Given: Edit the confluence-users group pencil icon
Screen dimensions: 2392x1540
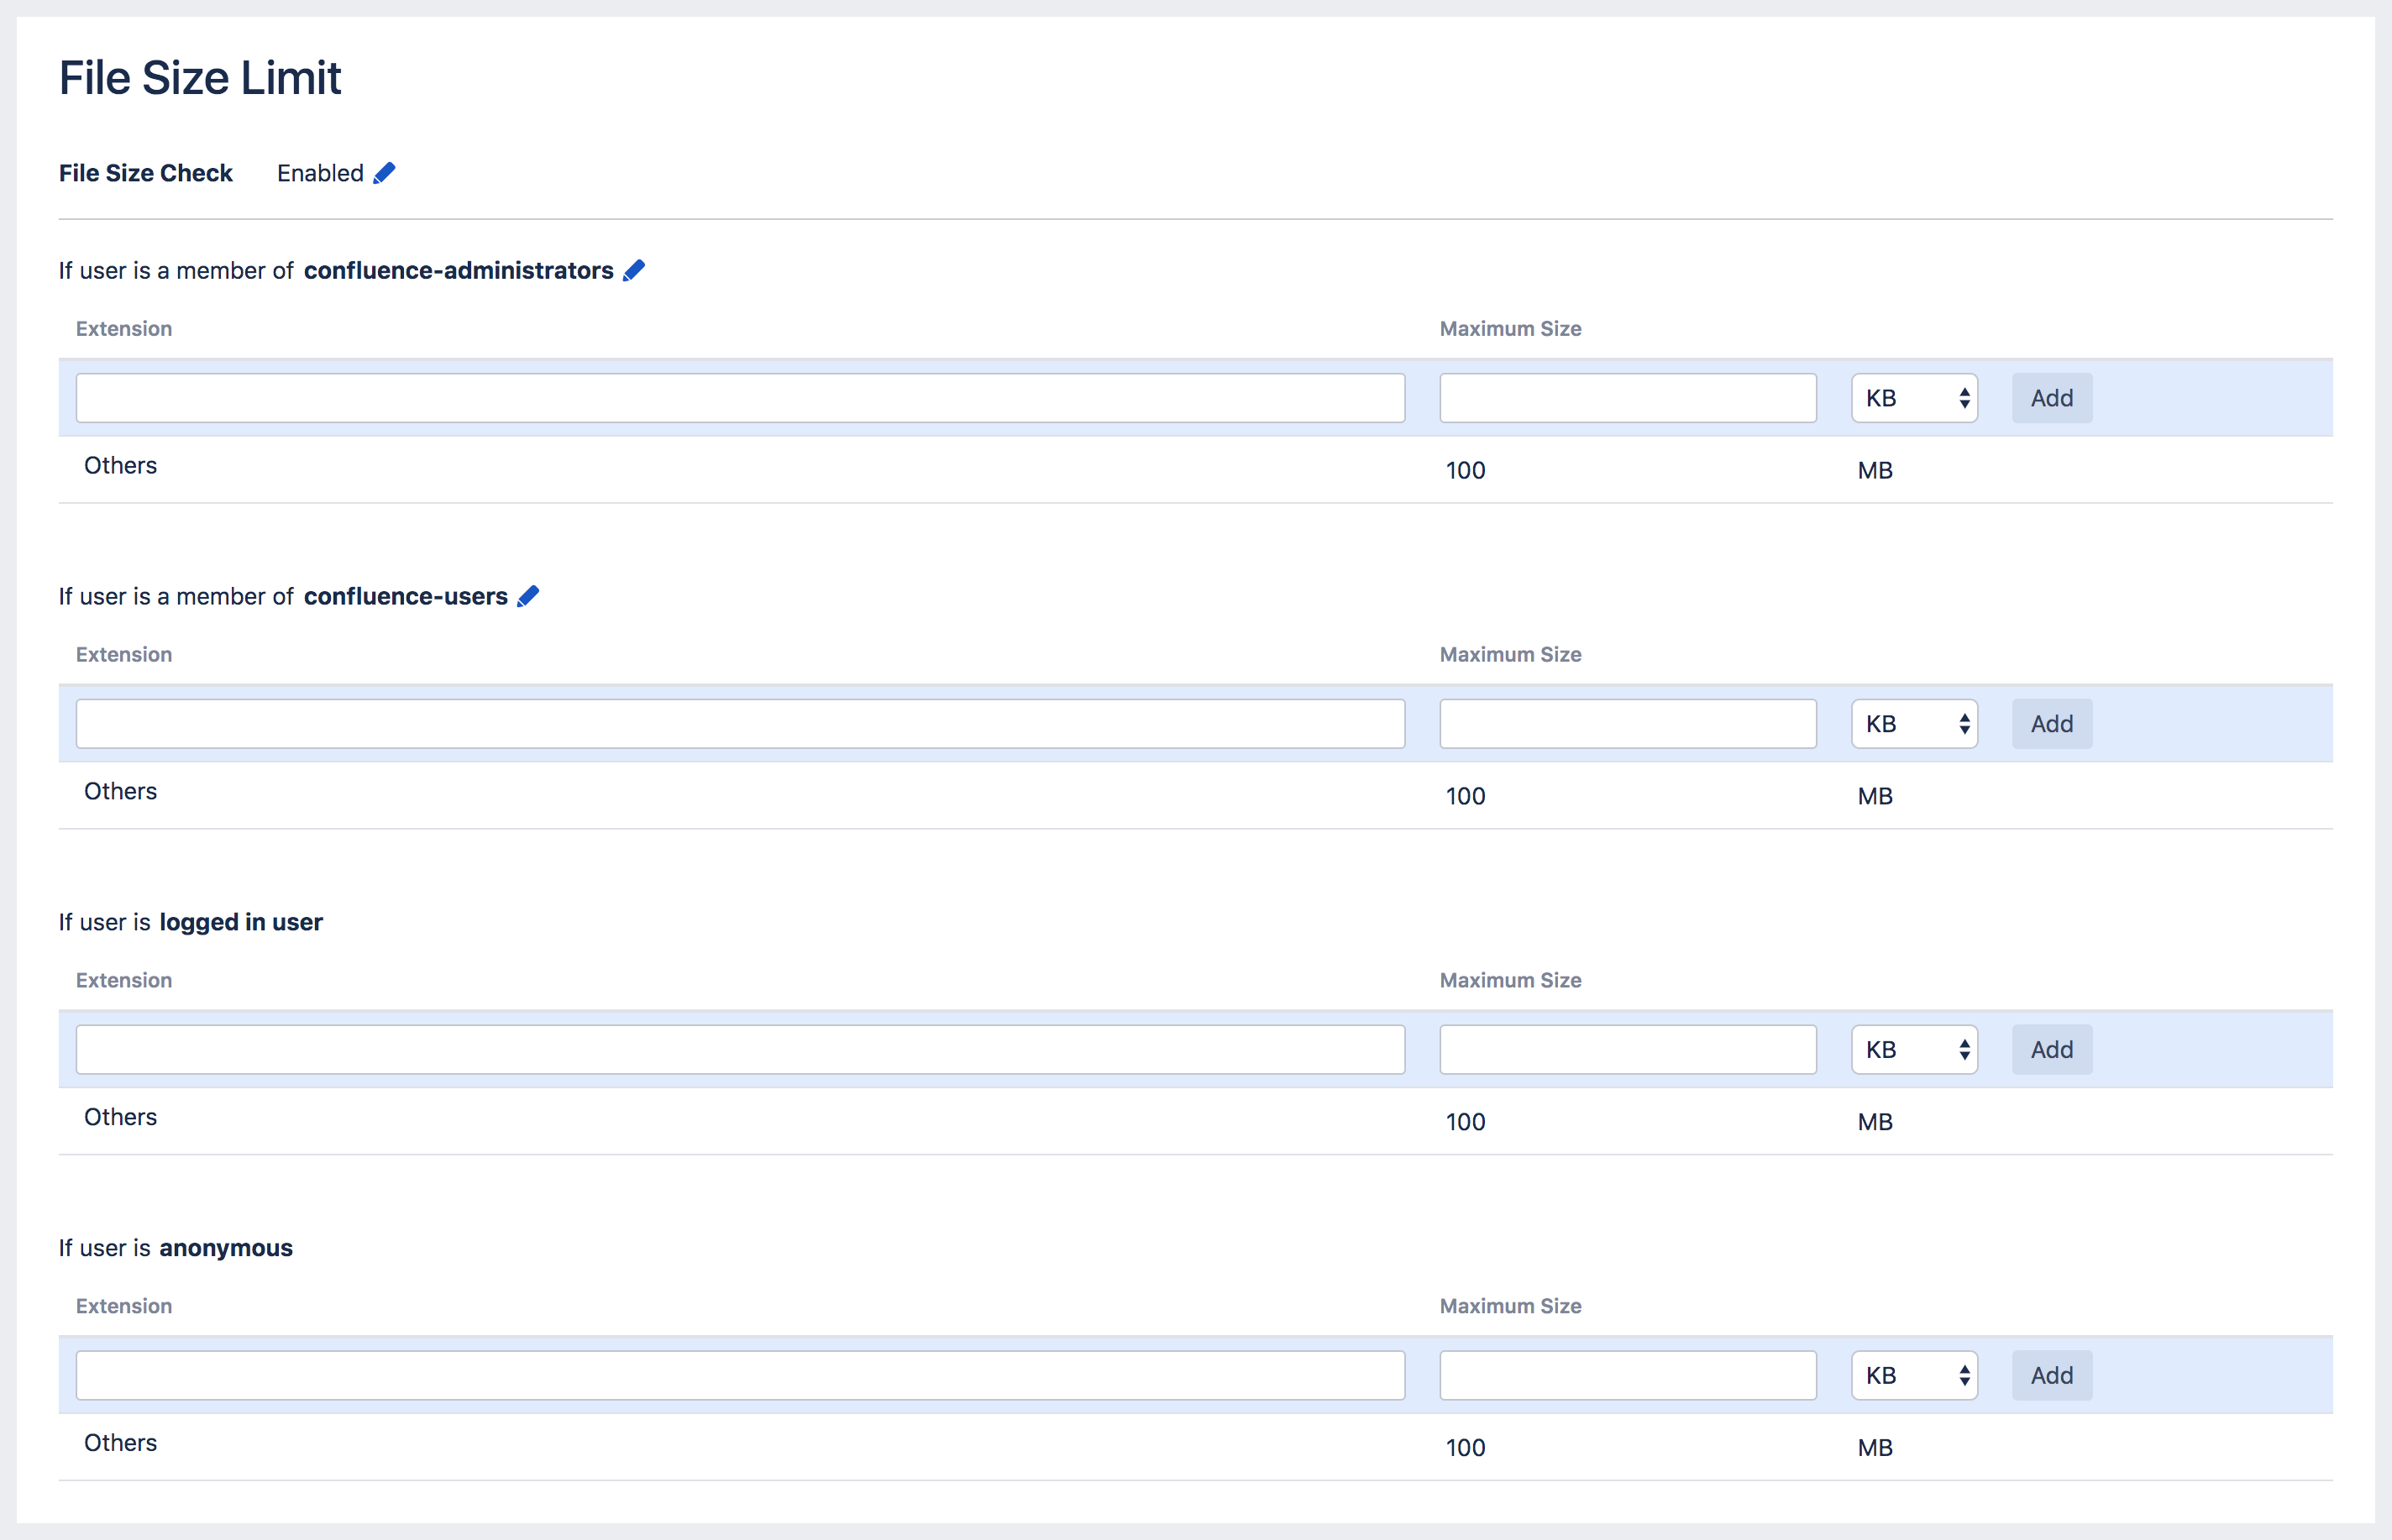Looking at the screenshot, I should pyautogui.click(x=528, y=596).
